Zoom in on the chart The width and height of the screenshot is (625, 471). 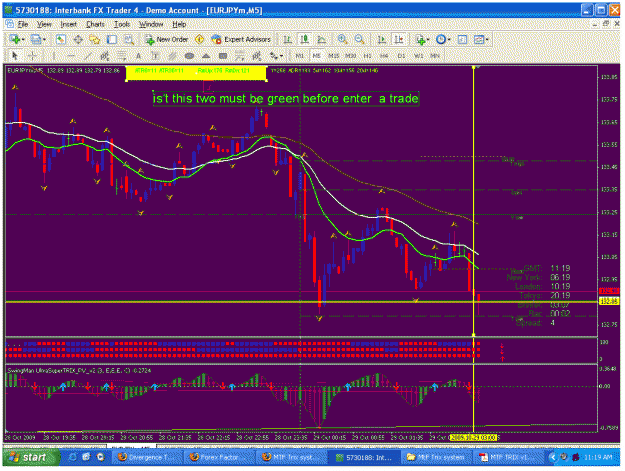(x=342, y=39)
